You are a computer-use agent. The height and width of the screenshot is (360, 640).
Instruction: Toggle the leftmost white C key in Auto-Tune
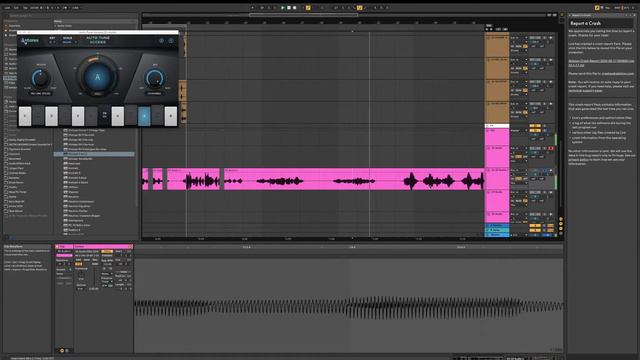[x=25, y=116]
